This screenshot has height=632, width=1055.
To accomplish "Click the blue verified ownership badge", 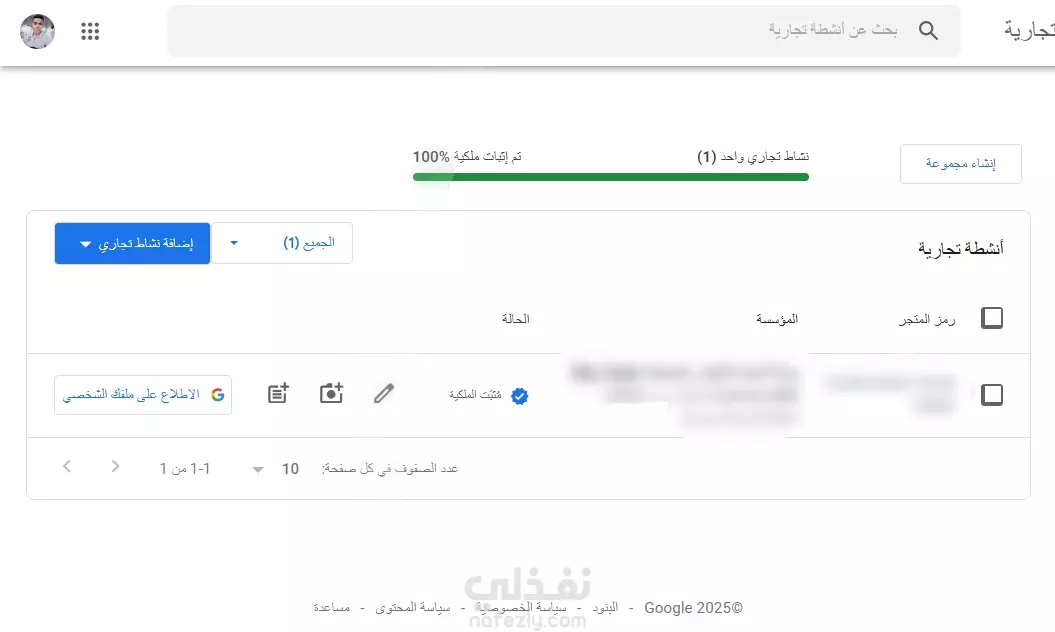I will coord(519,396).
